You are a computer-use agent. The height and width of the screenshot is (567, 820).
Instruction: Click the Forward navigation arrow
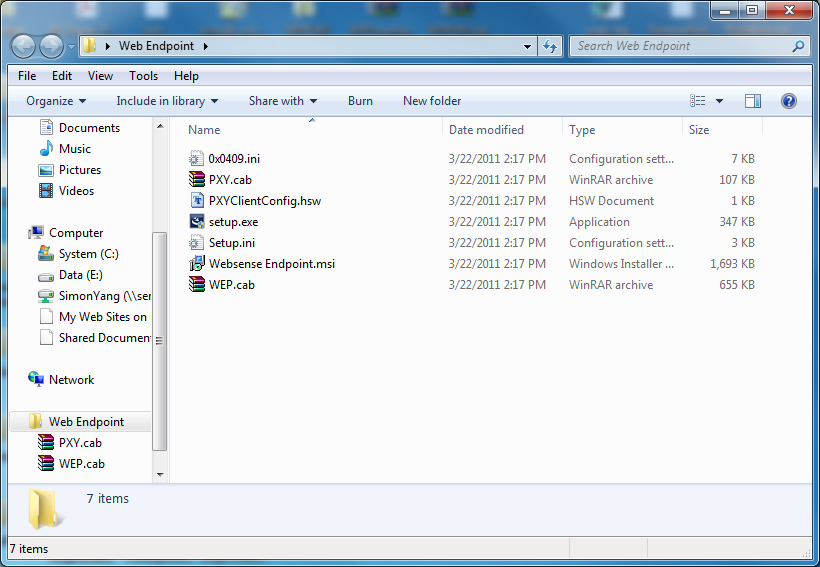click(x=51, y=47)
